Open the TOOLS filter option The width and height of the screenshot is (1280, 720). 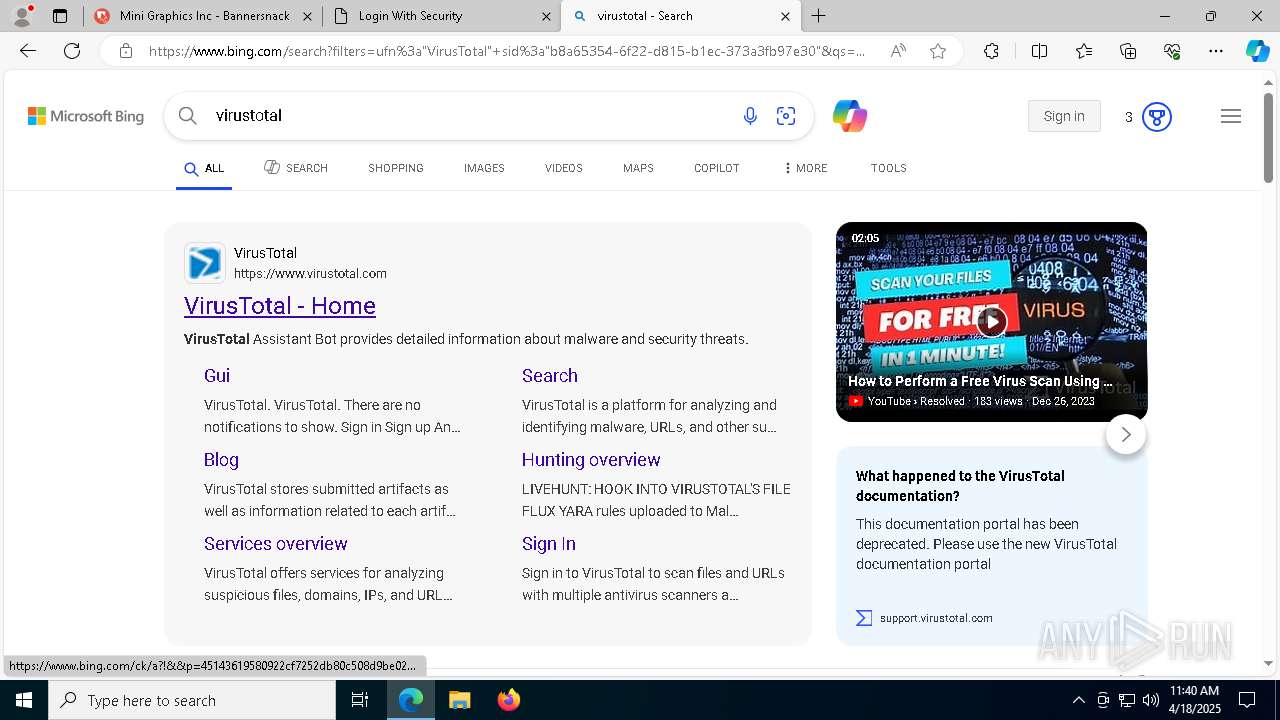[889, 168]
